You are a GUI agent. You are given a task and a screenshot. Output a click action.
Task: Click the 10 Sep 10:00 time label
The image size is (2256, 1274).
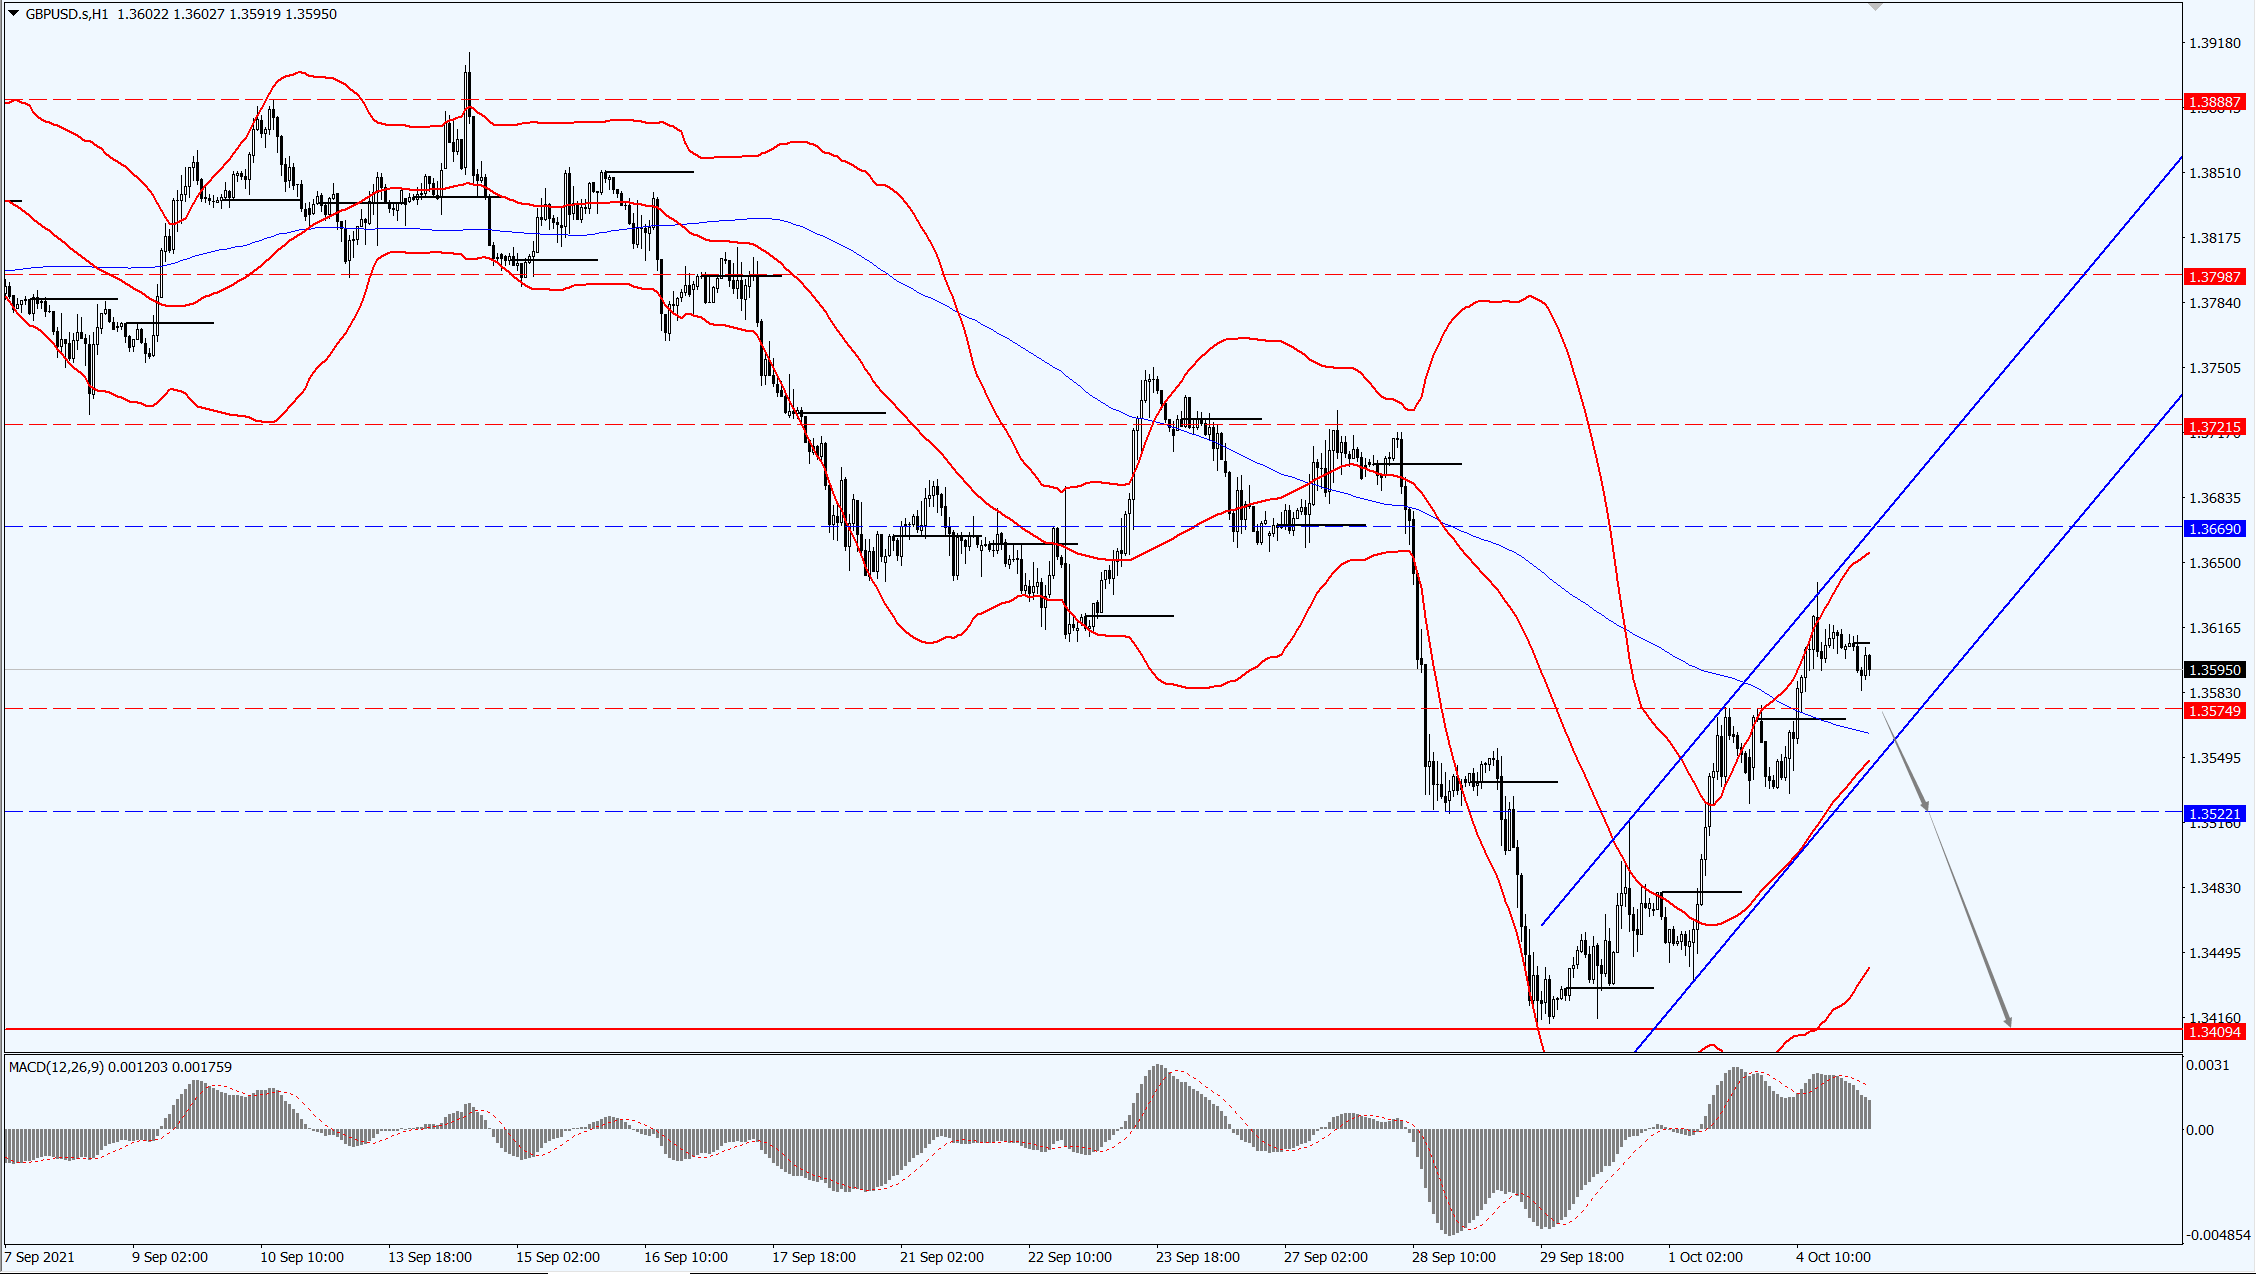click(302, 1257)
